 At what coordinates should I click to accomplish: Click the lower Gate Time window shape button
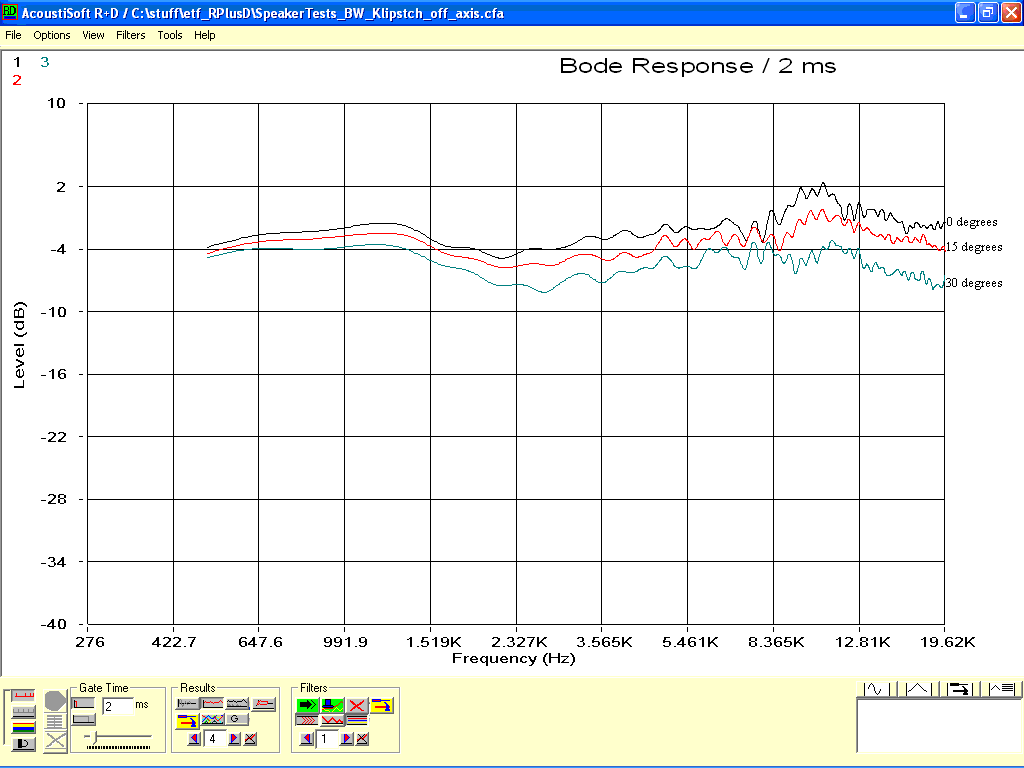coord(83,719)
